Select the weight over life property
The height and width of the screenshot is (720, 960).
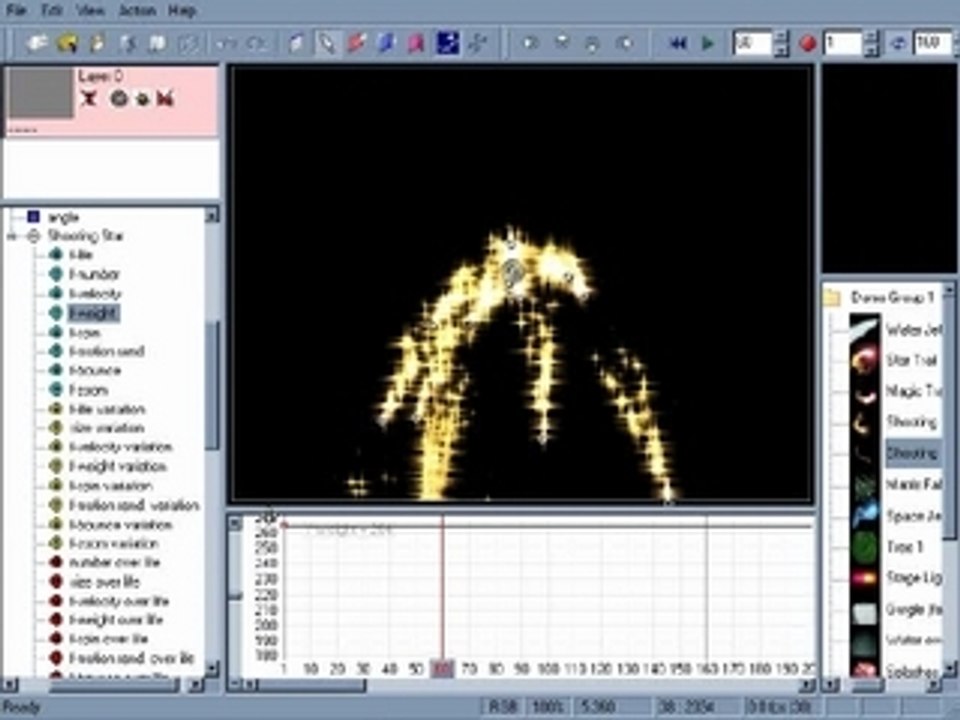[116, 620]
